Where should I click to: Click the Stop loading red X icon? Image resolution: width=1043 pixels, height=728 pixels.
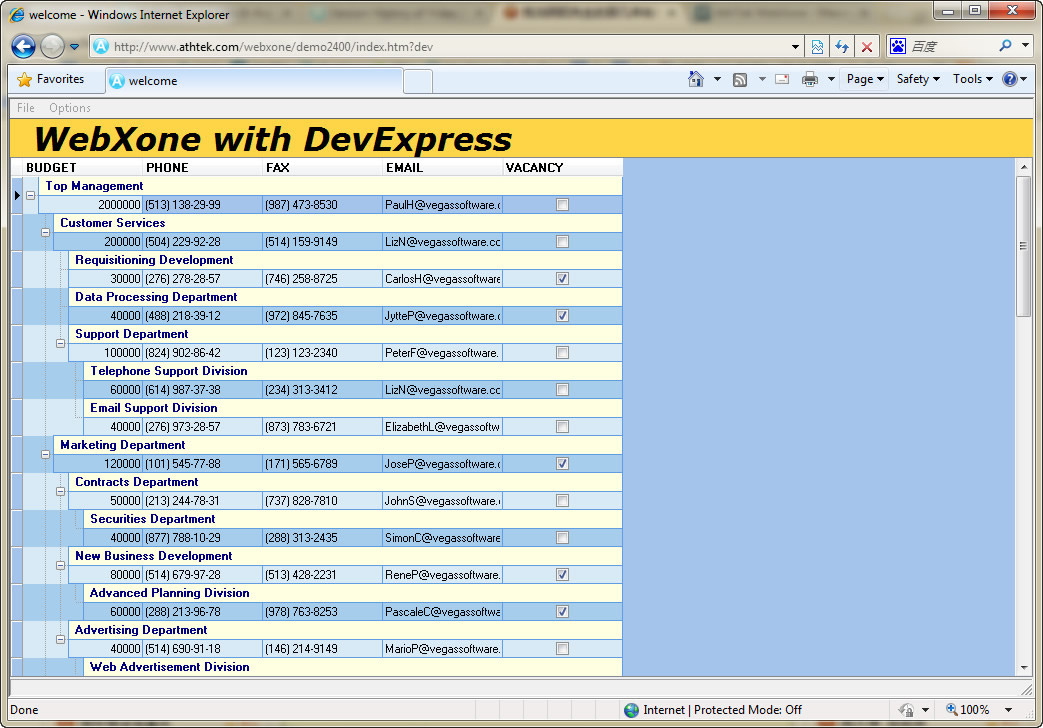867,47
